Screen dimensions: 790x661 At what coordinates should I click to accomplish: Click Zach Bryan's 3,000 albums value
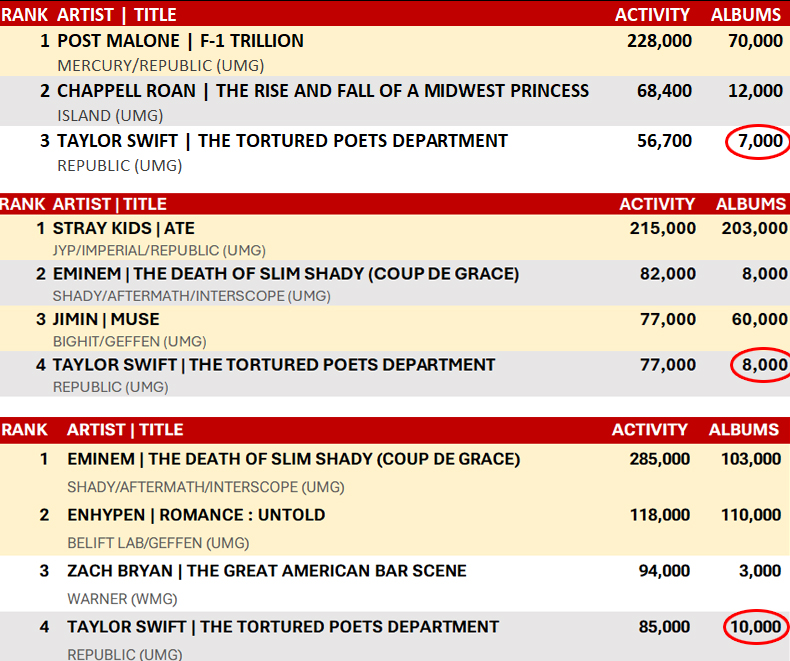coord(760,571)
